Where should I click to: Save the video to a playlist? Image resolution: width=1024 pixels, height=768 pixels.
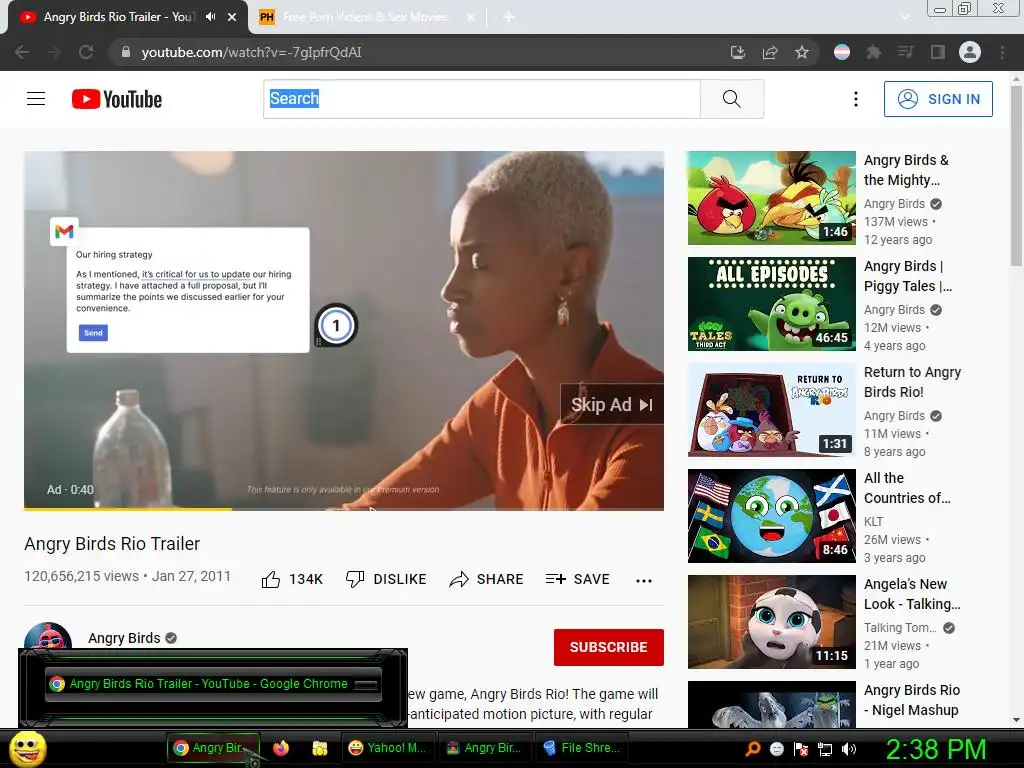coord(578,579)
